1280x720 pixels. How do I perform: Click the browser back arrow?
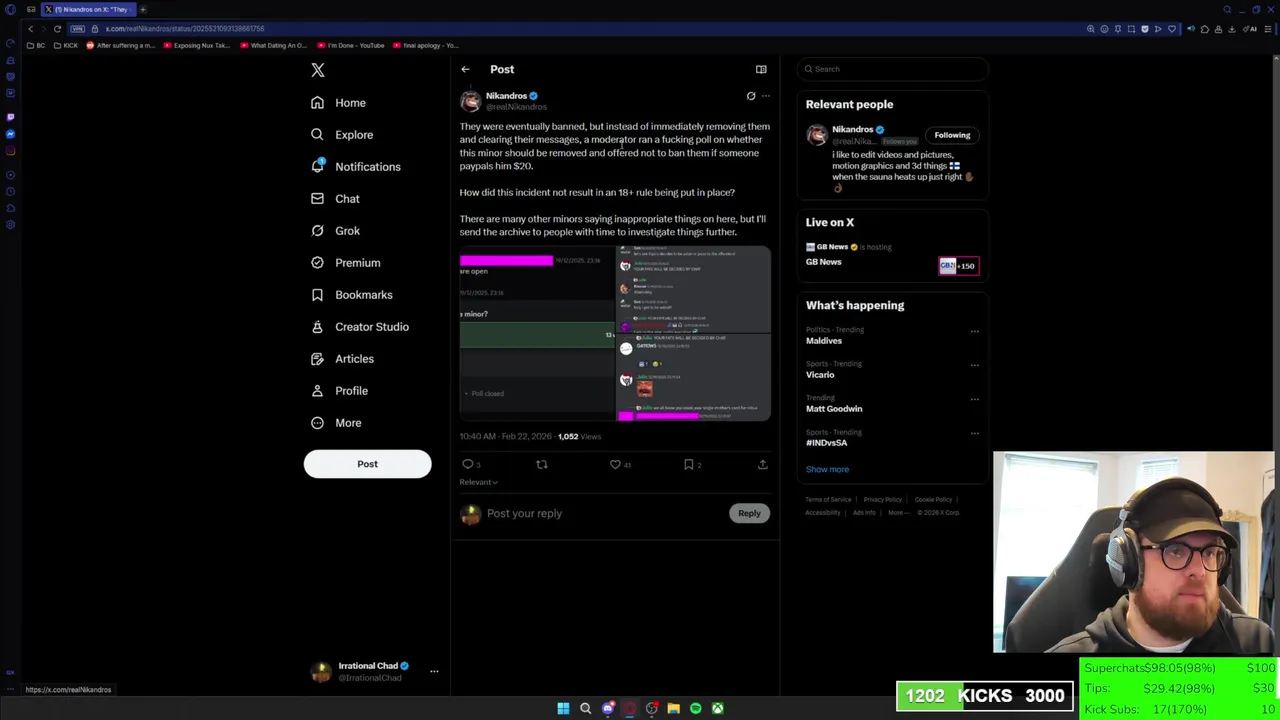coord(30,29)
